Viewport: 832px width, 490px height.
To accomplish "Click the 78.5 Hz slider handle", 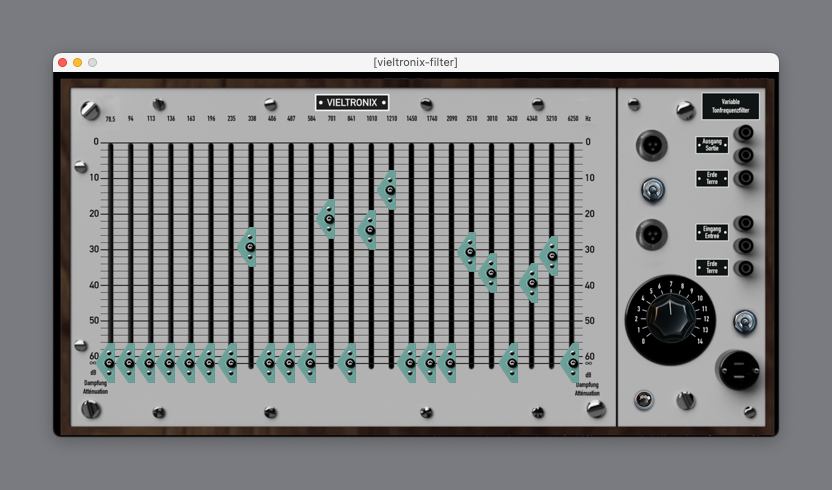I will tap(109, 362).
